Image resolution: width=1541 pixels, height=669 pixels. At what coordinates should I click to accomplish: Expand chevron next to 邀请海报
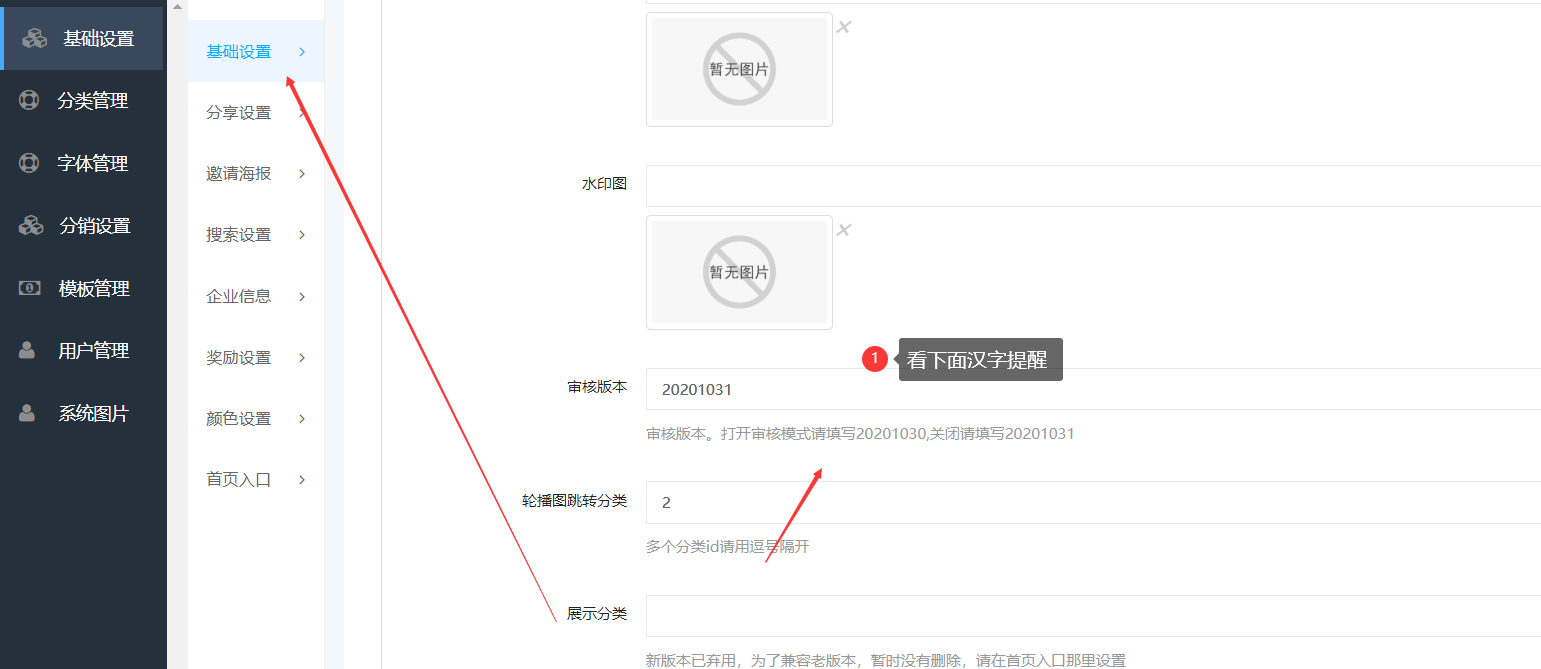(x=302, y=174)
